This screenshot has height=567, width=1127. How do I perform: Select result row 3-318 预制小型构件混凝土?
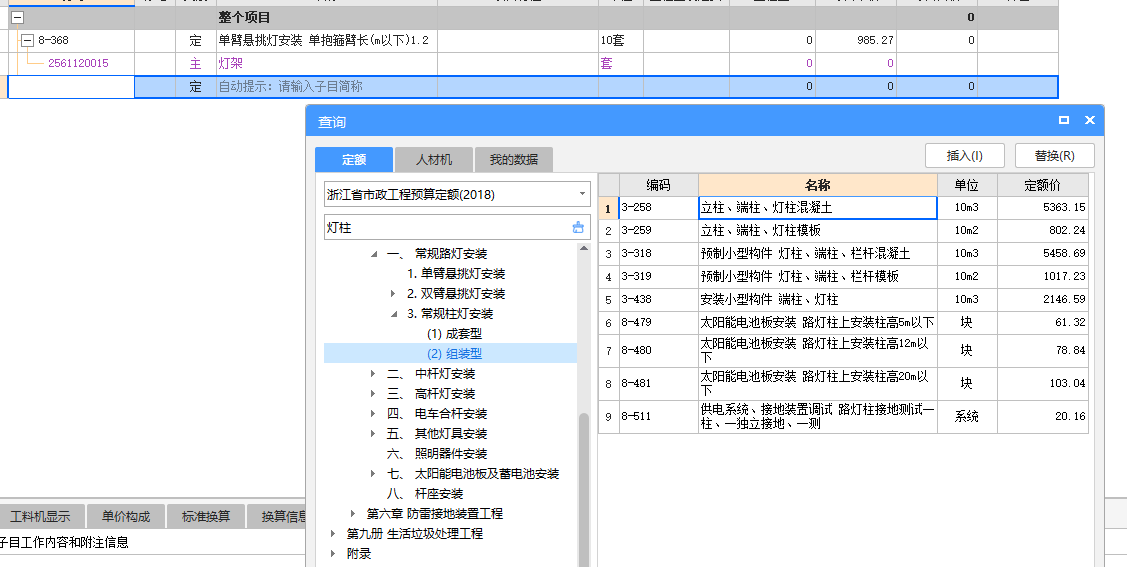(x=844, y=254)
